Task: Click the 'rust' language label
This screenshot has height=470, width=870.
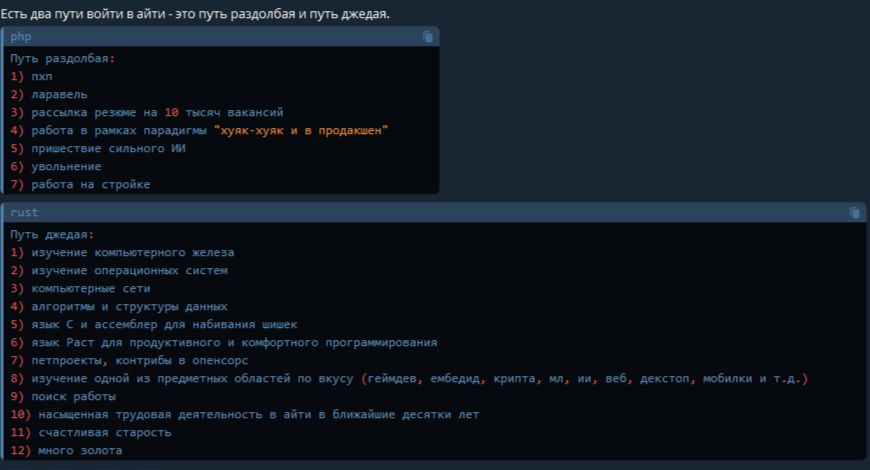Action: pos(24,213)
